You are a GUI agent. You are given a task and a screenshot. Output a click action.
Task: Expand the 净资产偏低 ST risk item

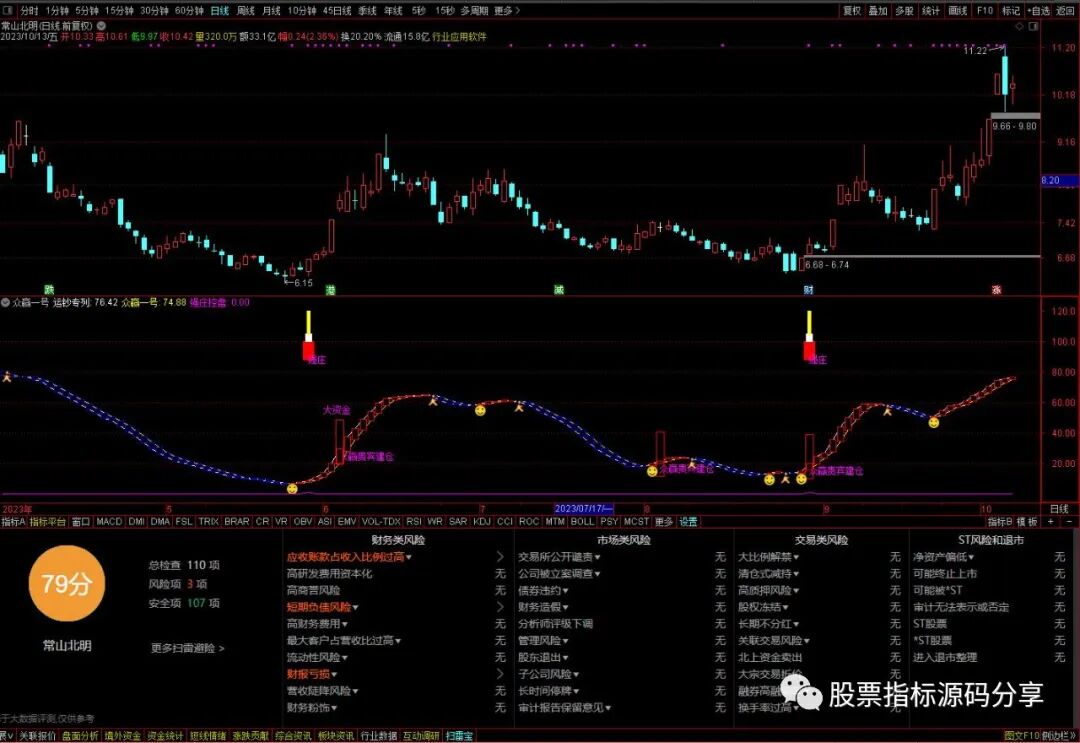tap(943, 557)
